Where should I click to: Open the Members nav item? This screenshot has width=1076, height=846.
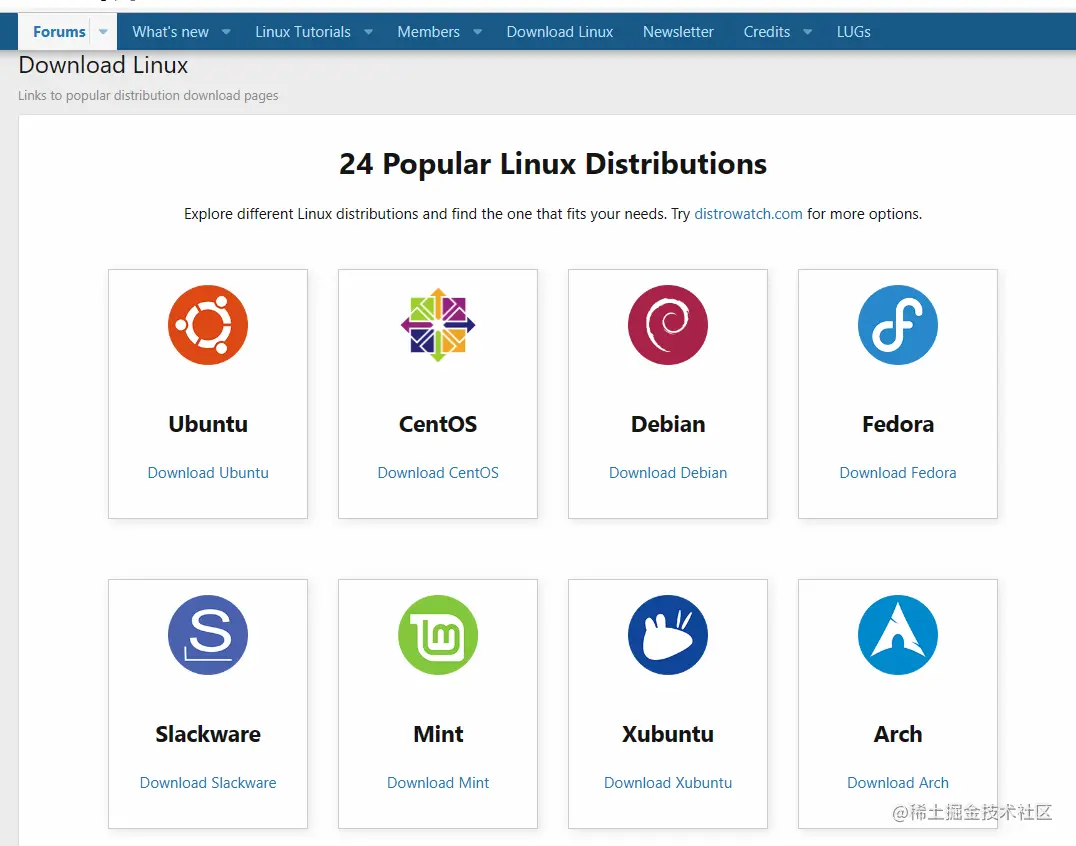coord(428,32)
